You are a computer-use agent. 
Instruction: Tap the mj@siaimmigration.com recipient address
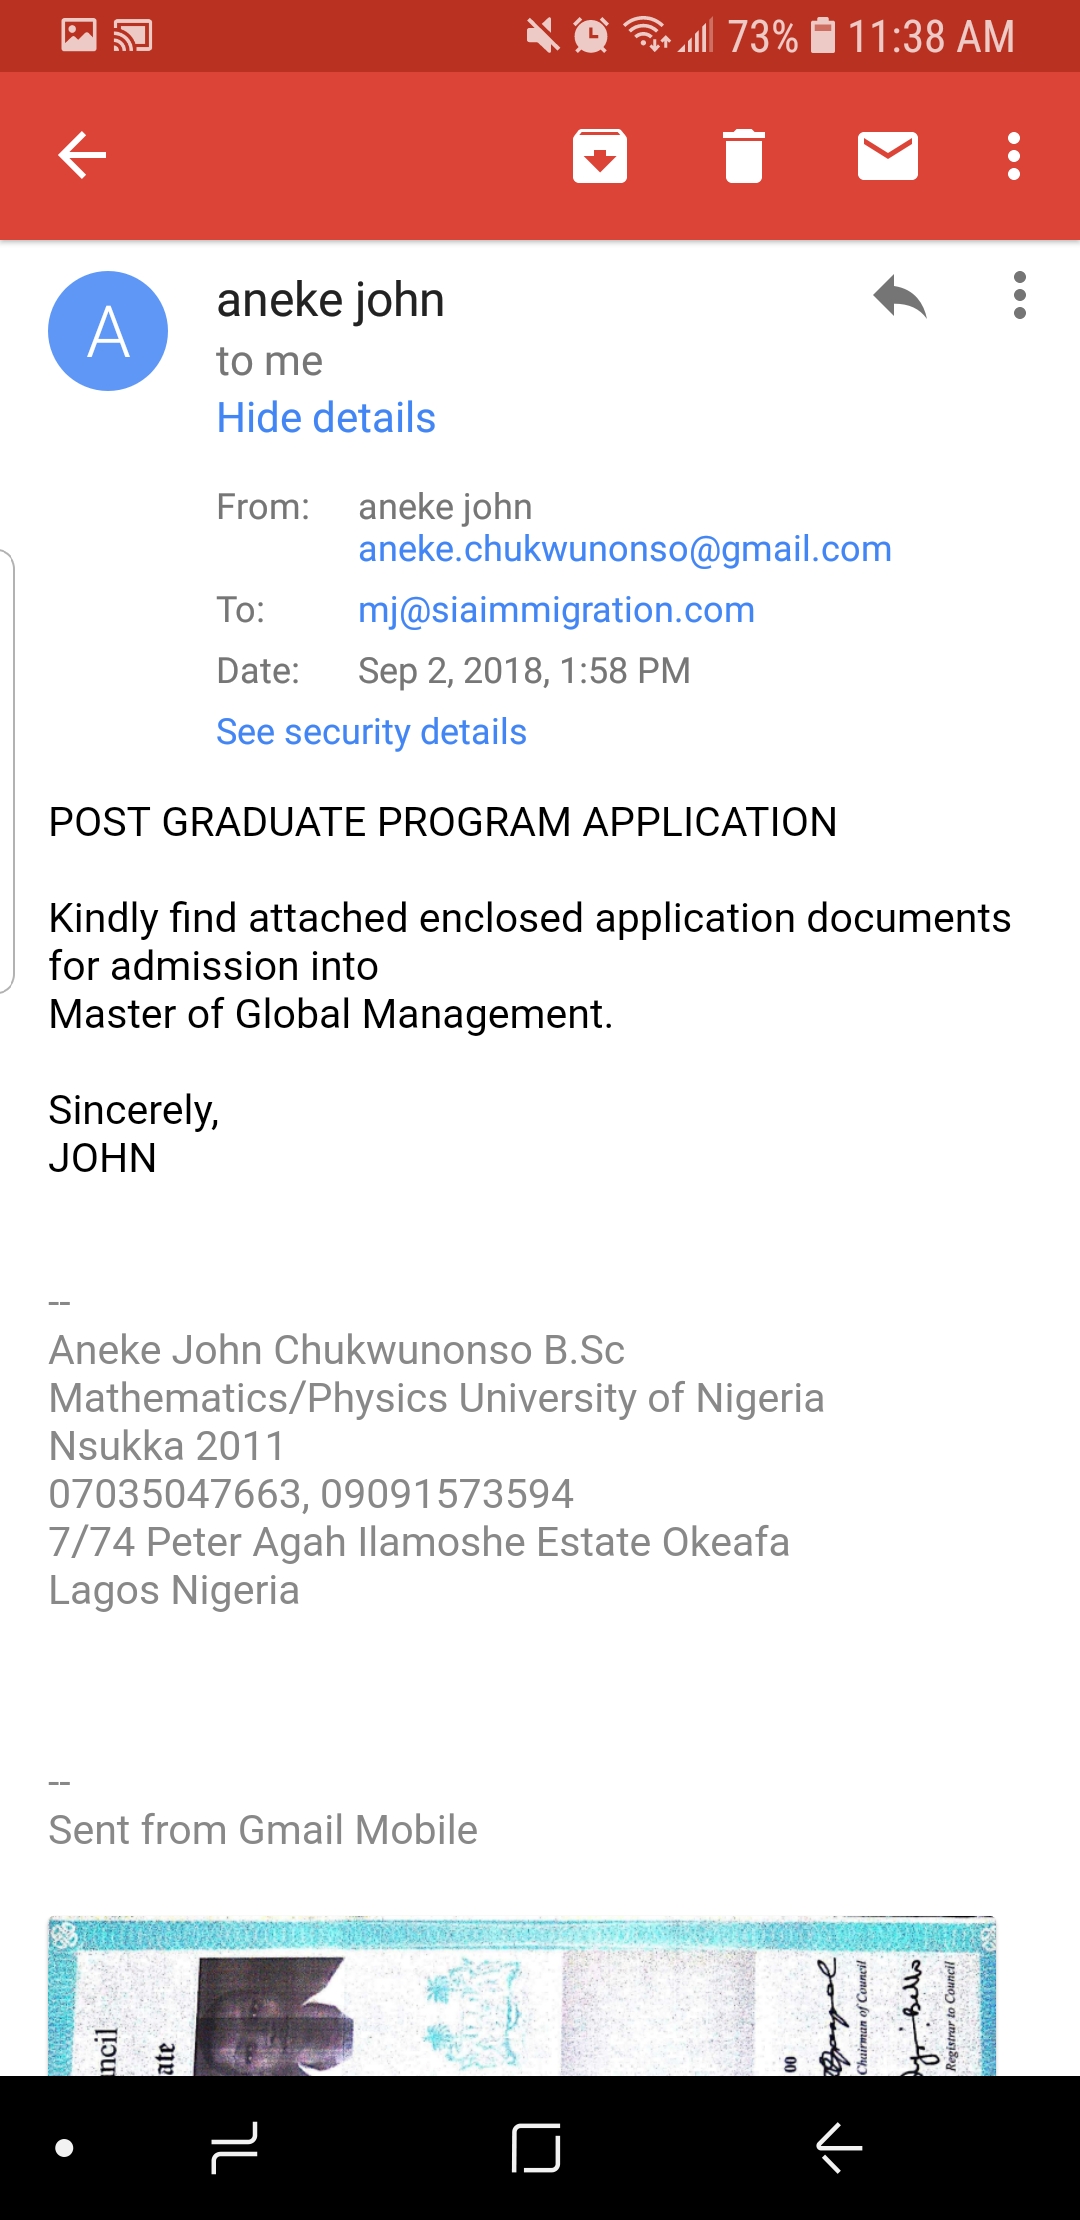point(556,610)
